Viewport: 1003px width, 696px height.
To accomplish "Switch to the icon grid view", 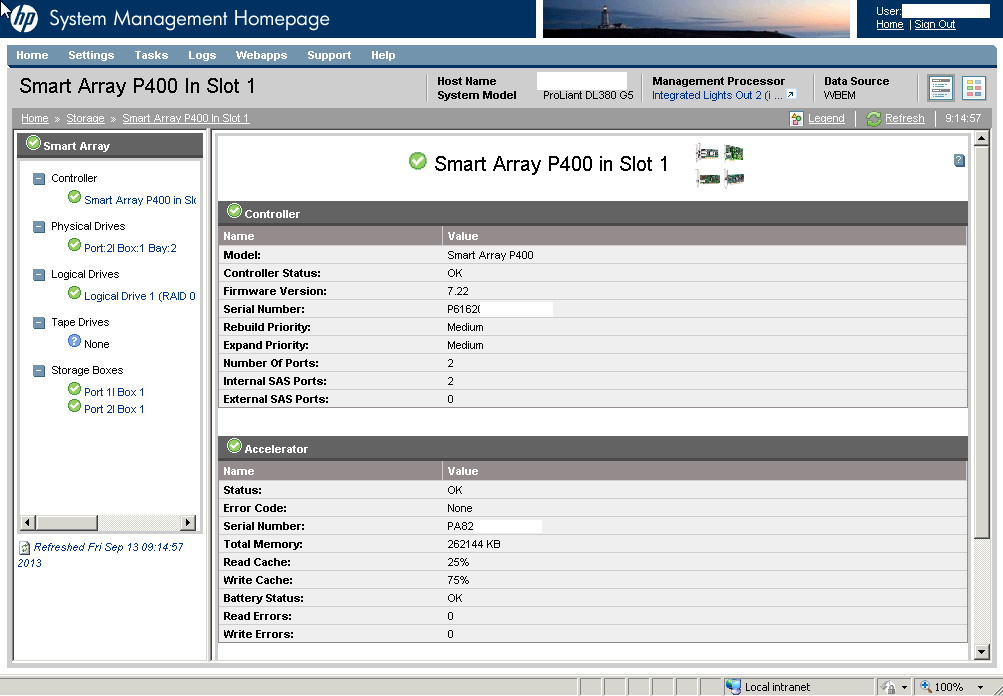I will (x=974, y=88).
